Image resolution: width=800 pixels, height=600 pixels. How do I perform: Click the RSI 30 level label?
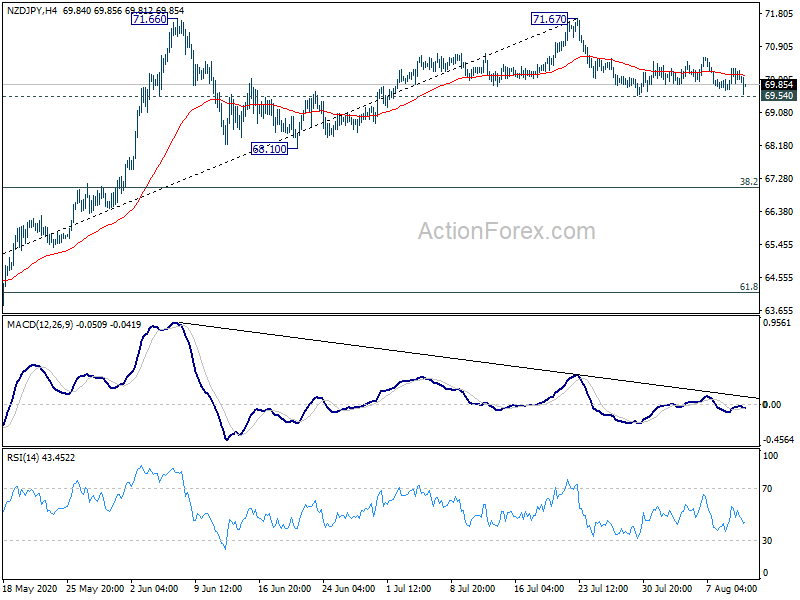pyautogui.click(x=767, y=541)
